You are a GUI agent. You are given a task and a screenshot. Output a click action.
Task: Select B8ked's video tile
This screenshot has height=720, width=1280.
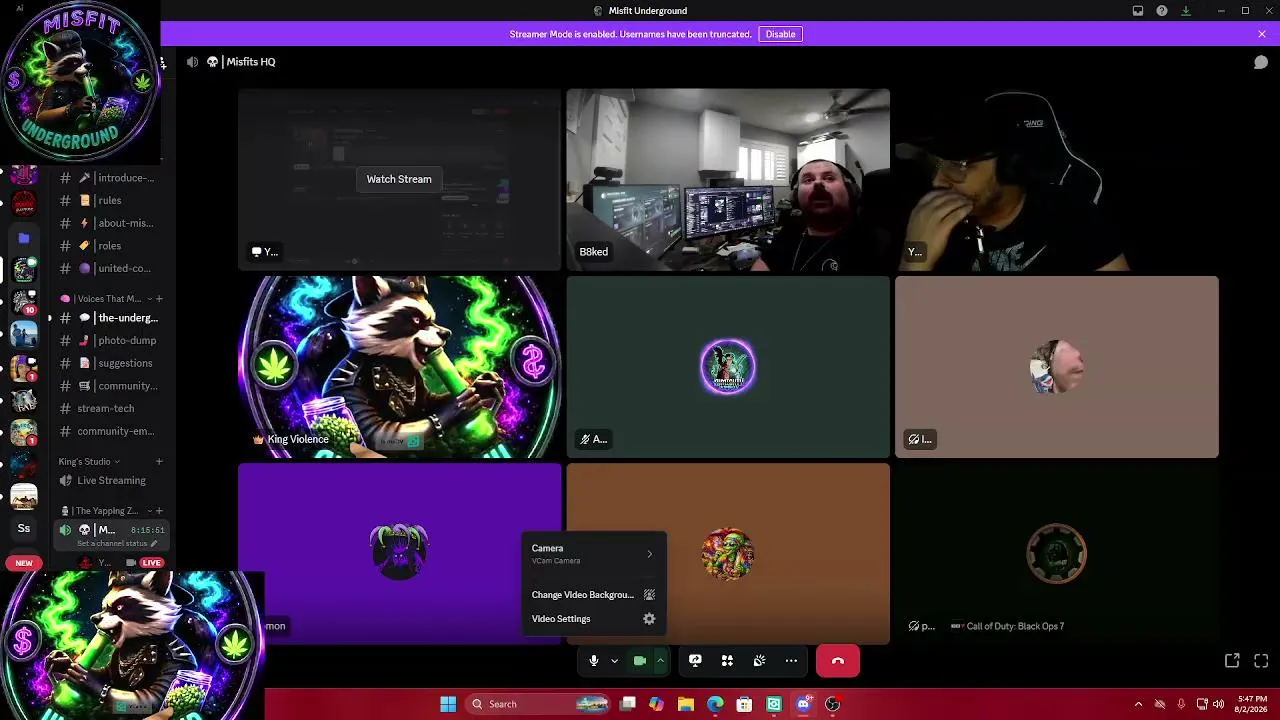coord(728,180)
